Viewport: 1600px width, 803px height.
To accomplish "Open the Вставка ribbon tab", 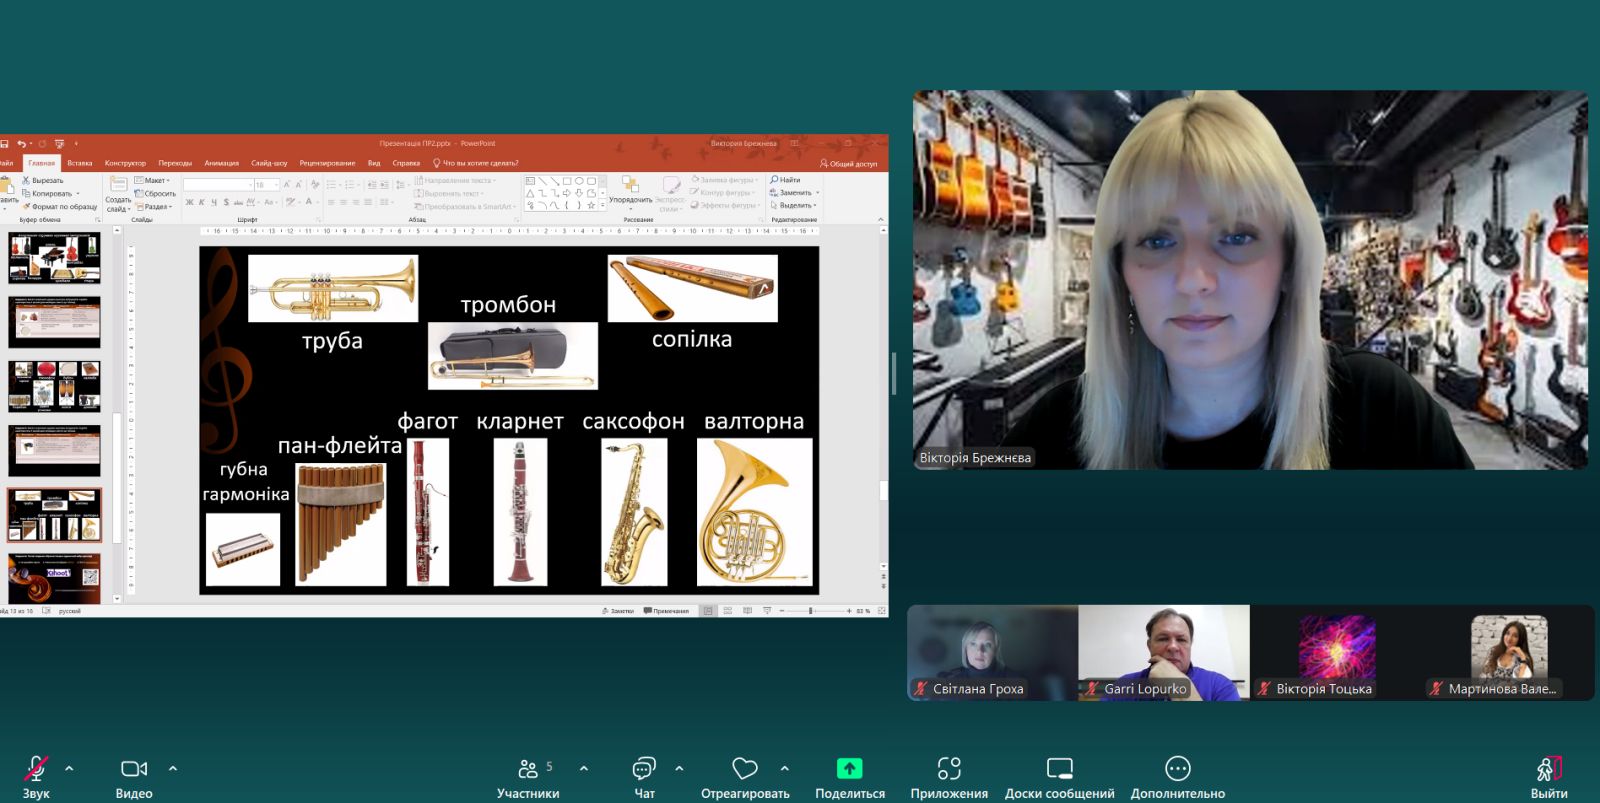I will click(80, 163).
